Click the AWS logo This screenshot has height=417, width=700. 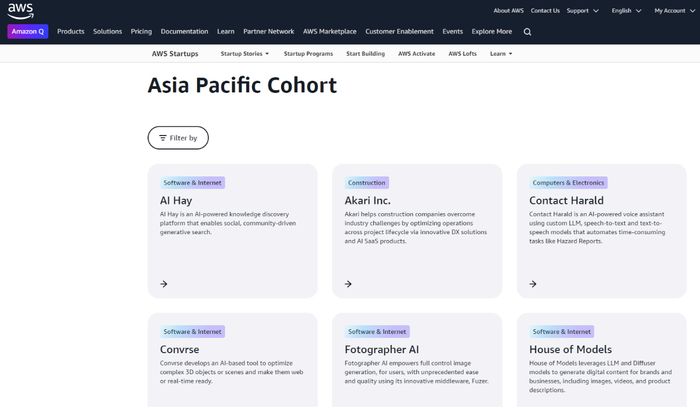click(x=21, y=11)
